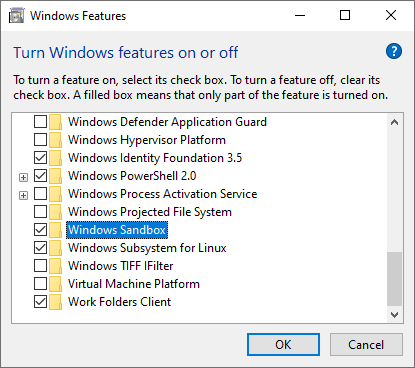Click folder icon beside Windows Sandbox

tap(55, 230)
